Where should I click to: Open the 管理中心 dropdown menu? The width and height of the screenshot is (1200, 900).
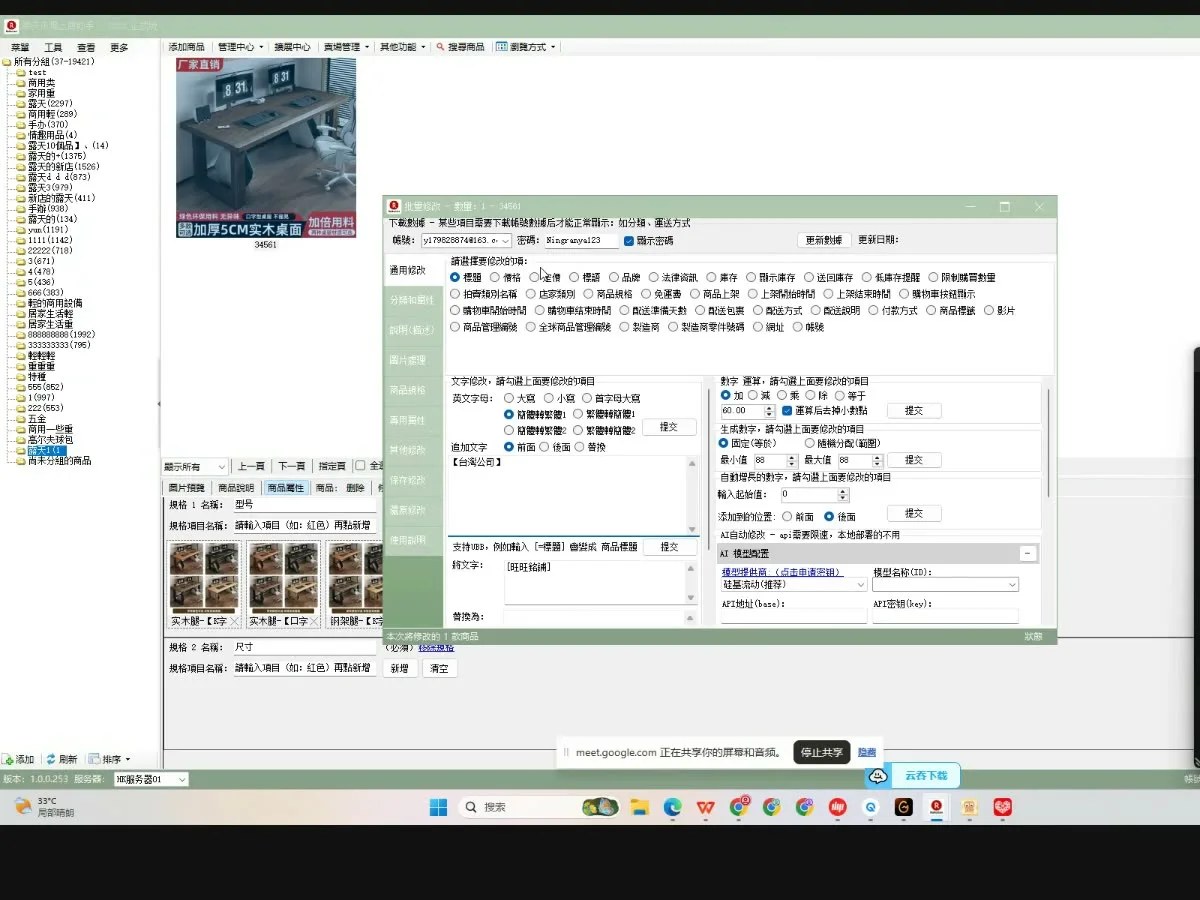[x=240, y=47]
